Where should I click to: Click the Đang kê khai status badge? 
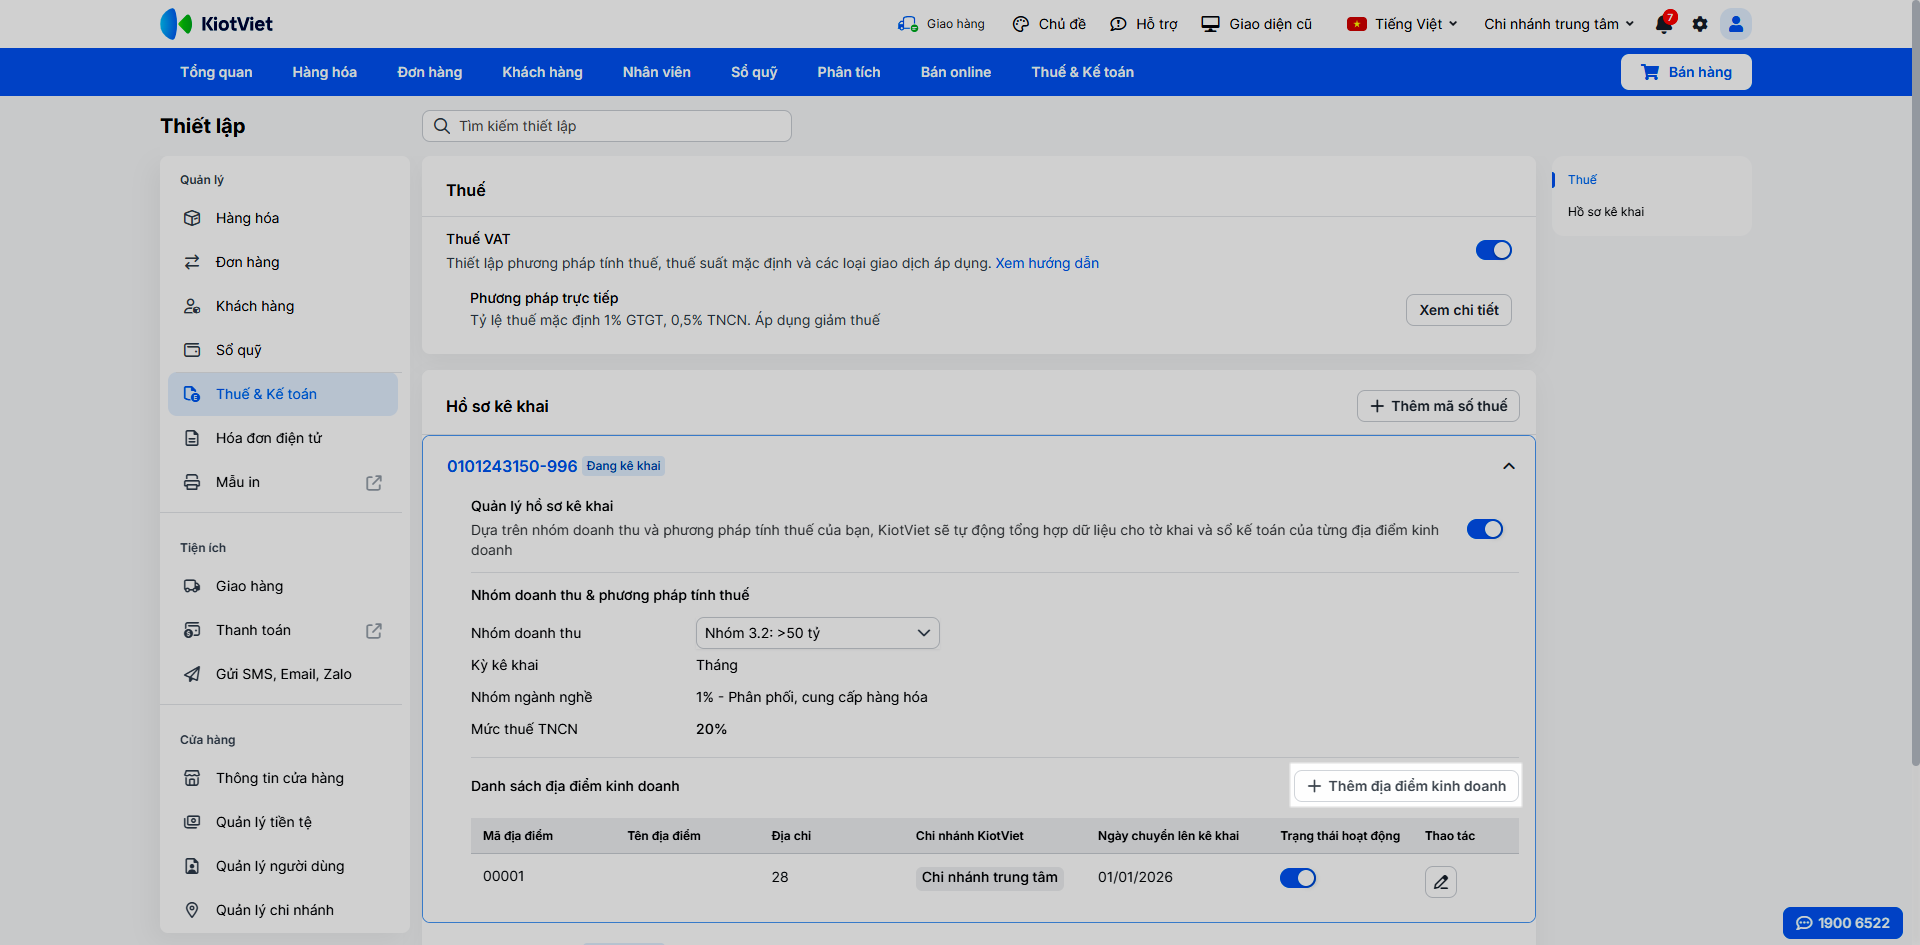624,466
